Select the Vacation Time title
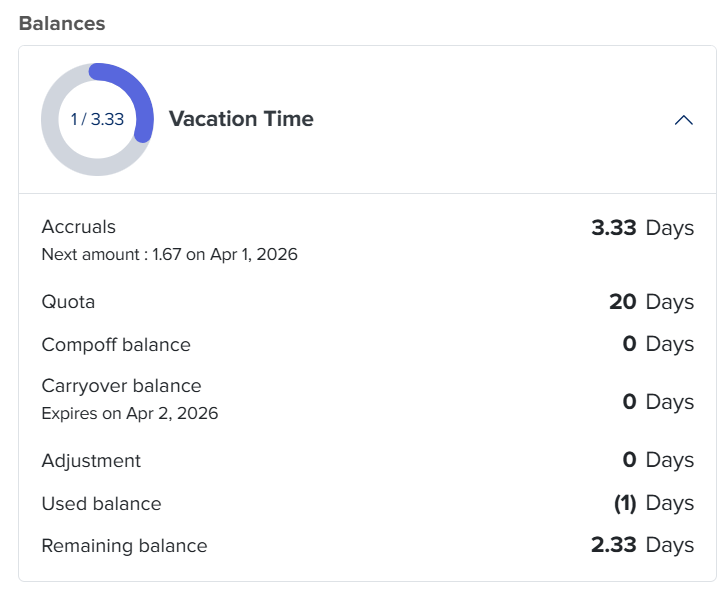The height and width of the screenshot is (590, 725). [241, 119]
